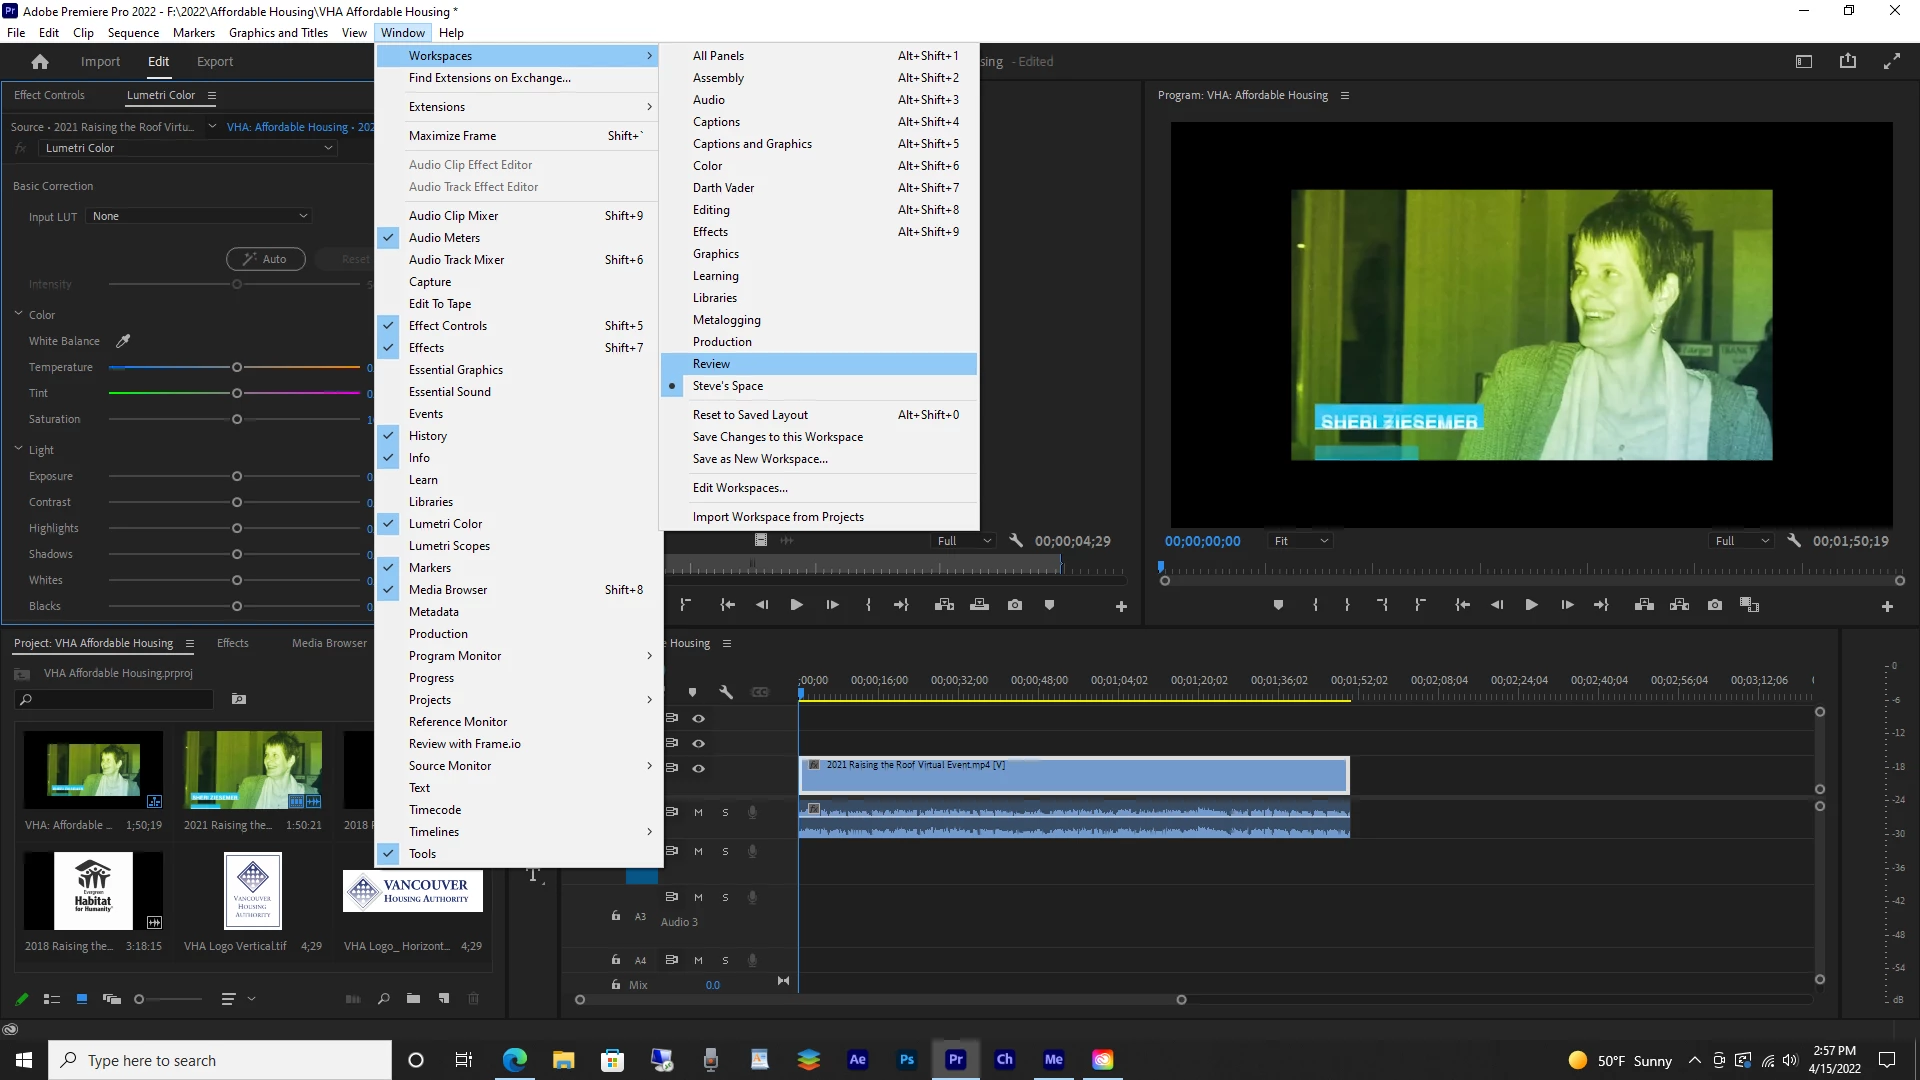Open Program monitor settings wrench

[1794, 541]
